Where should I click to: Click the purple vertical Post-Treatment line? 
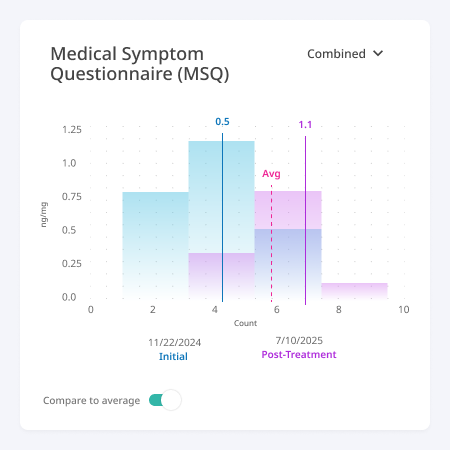click(305, 220)
